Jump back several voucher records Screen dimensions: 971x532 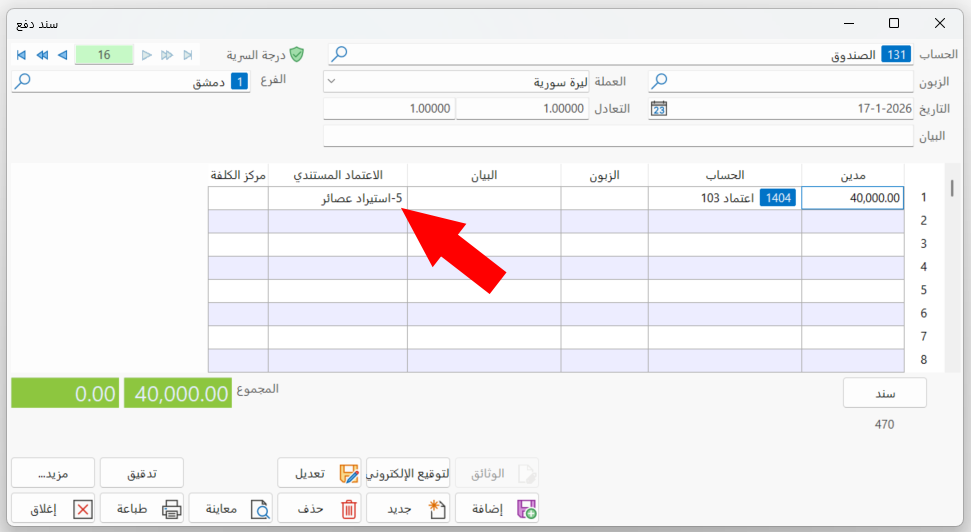[x=42, y=55]
